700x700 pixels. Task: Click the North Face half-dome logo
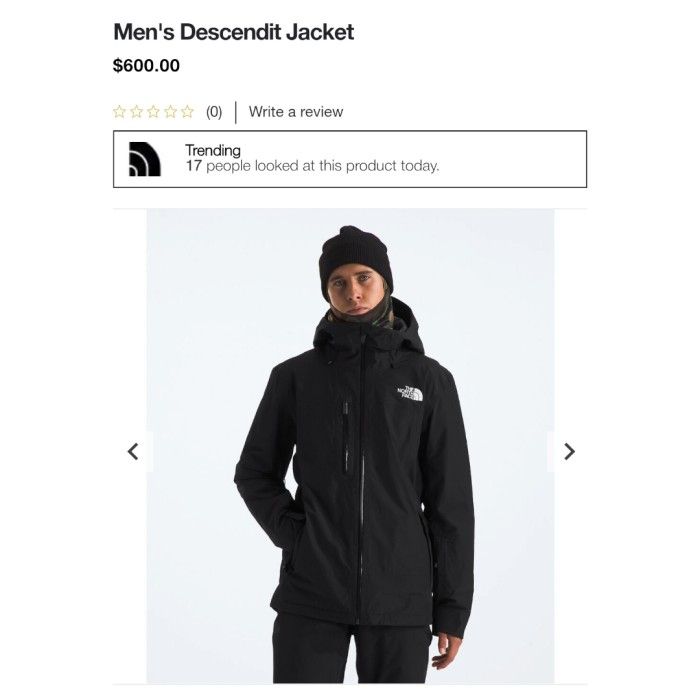145,159
